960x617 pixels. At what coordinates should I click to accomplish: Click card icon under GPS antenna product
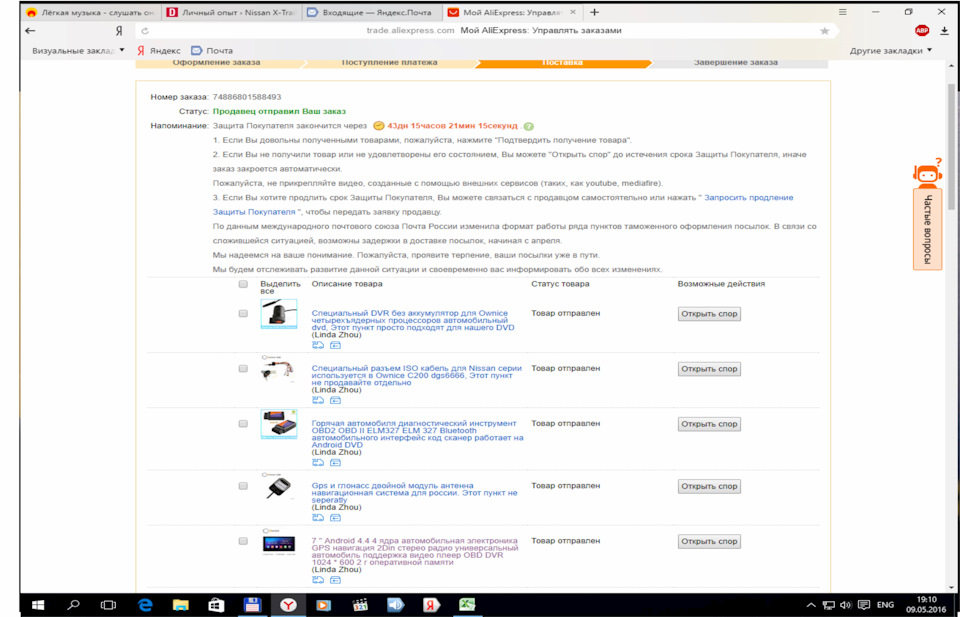[336, 518]
